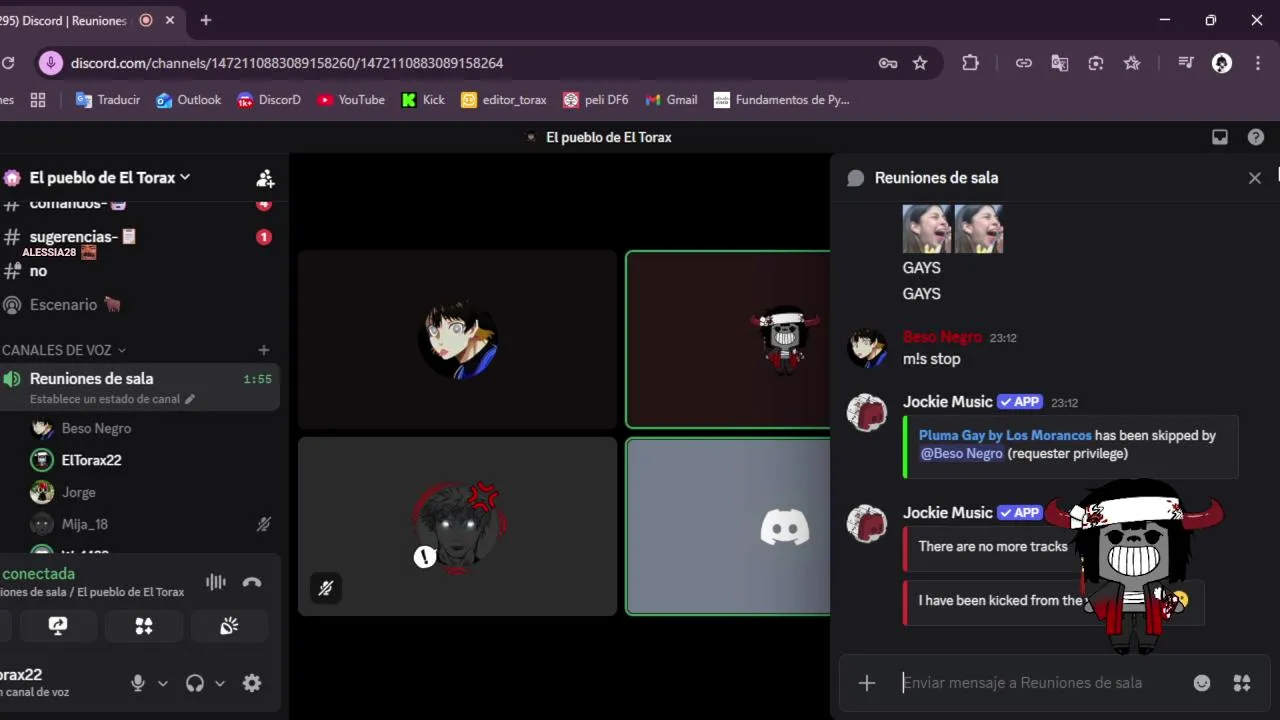Viewport: 1280px width, 720px height.
Task: Open bookmark apps grid icon
Action: (38, 100)
